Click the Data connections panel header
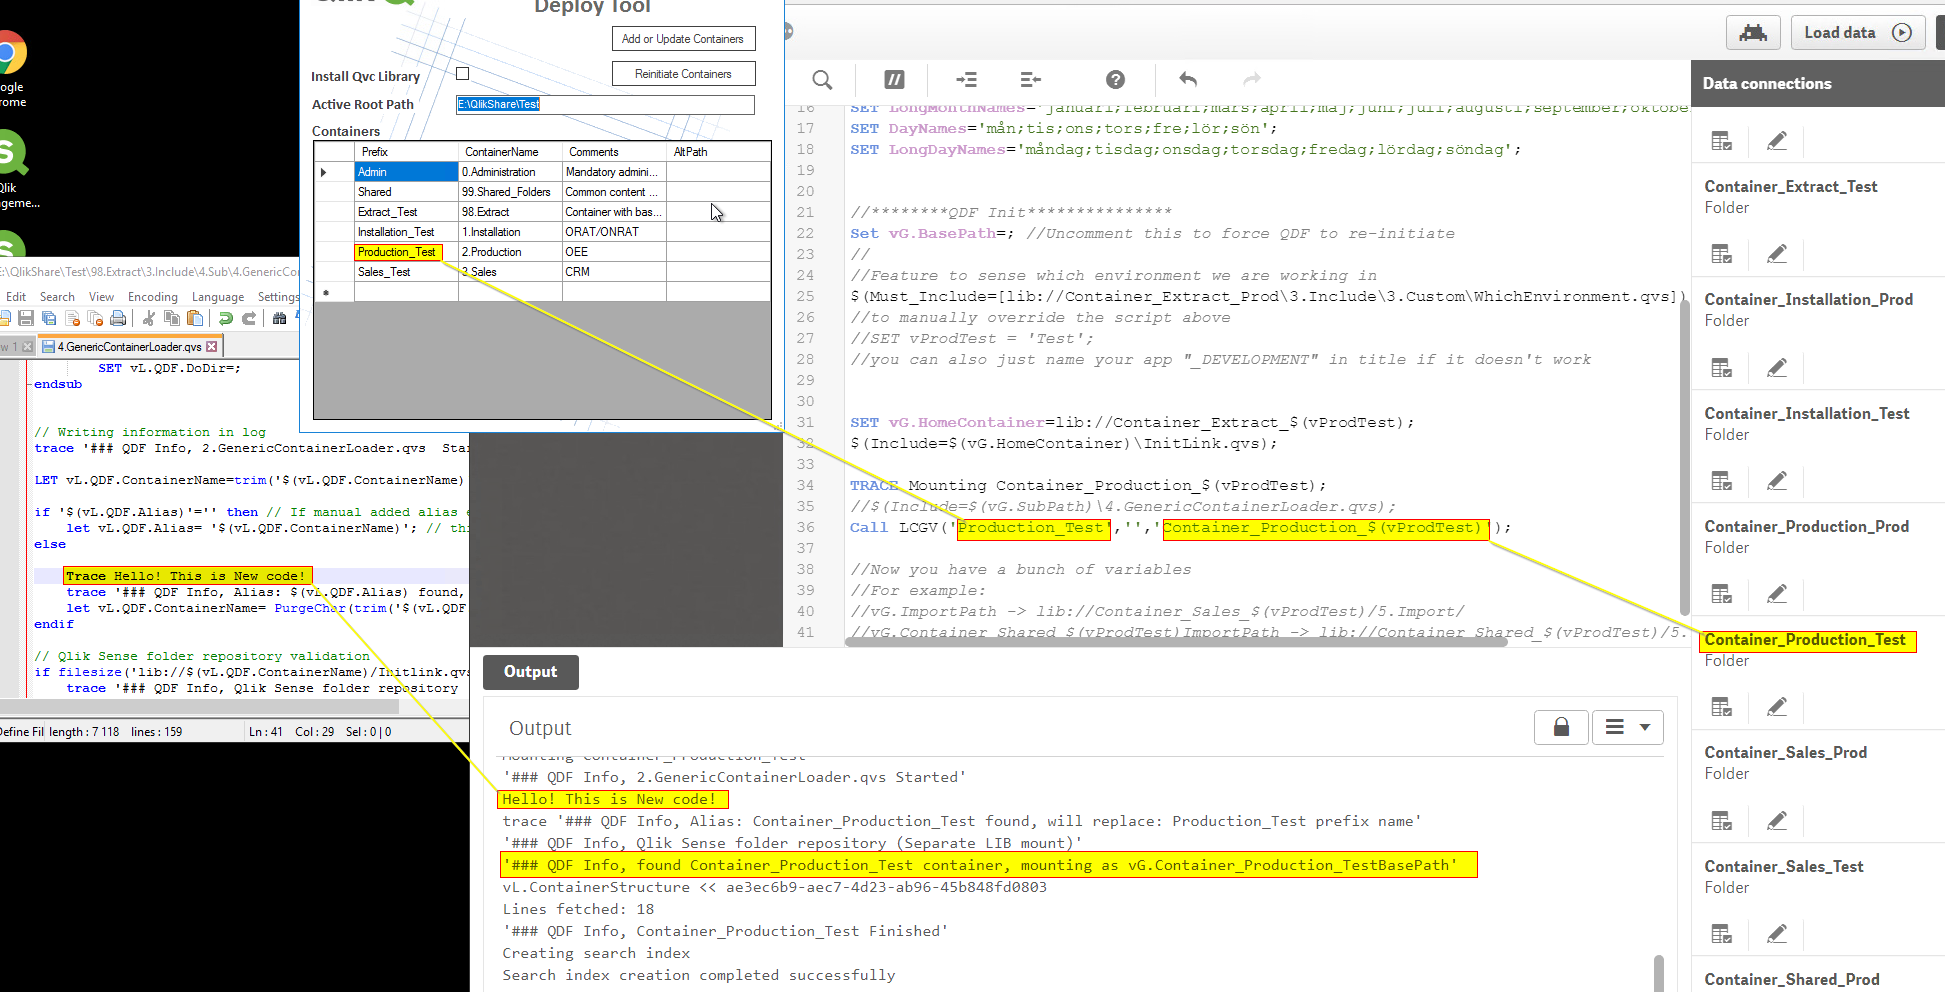 [1817, 84]
